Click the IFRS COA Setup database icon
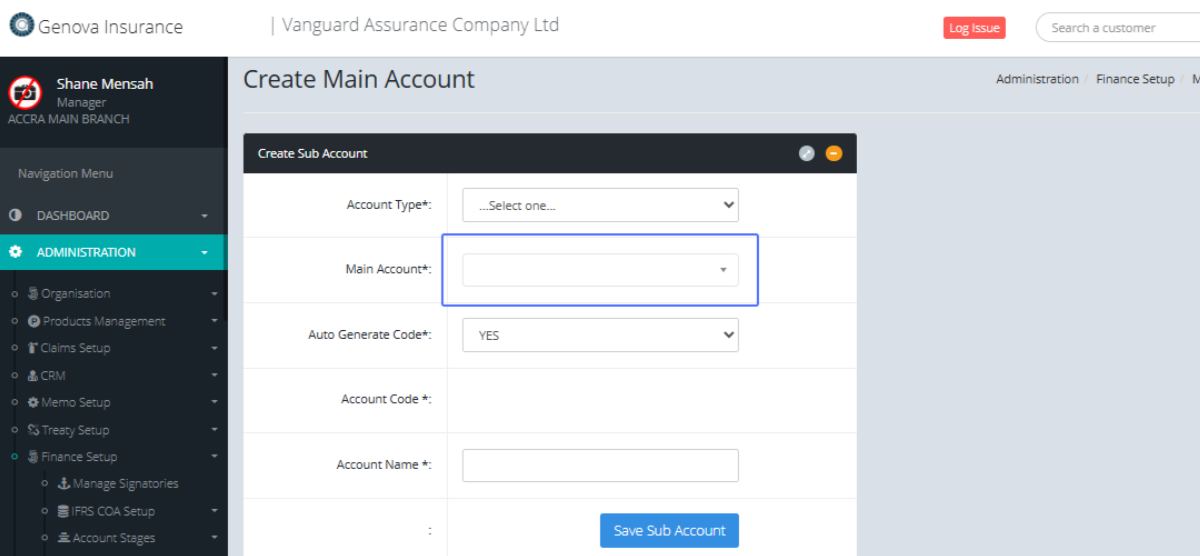The height and width of the screenshot is (556, 1200). (x=64, y=511)
